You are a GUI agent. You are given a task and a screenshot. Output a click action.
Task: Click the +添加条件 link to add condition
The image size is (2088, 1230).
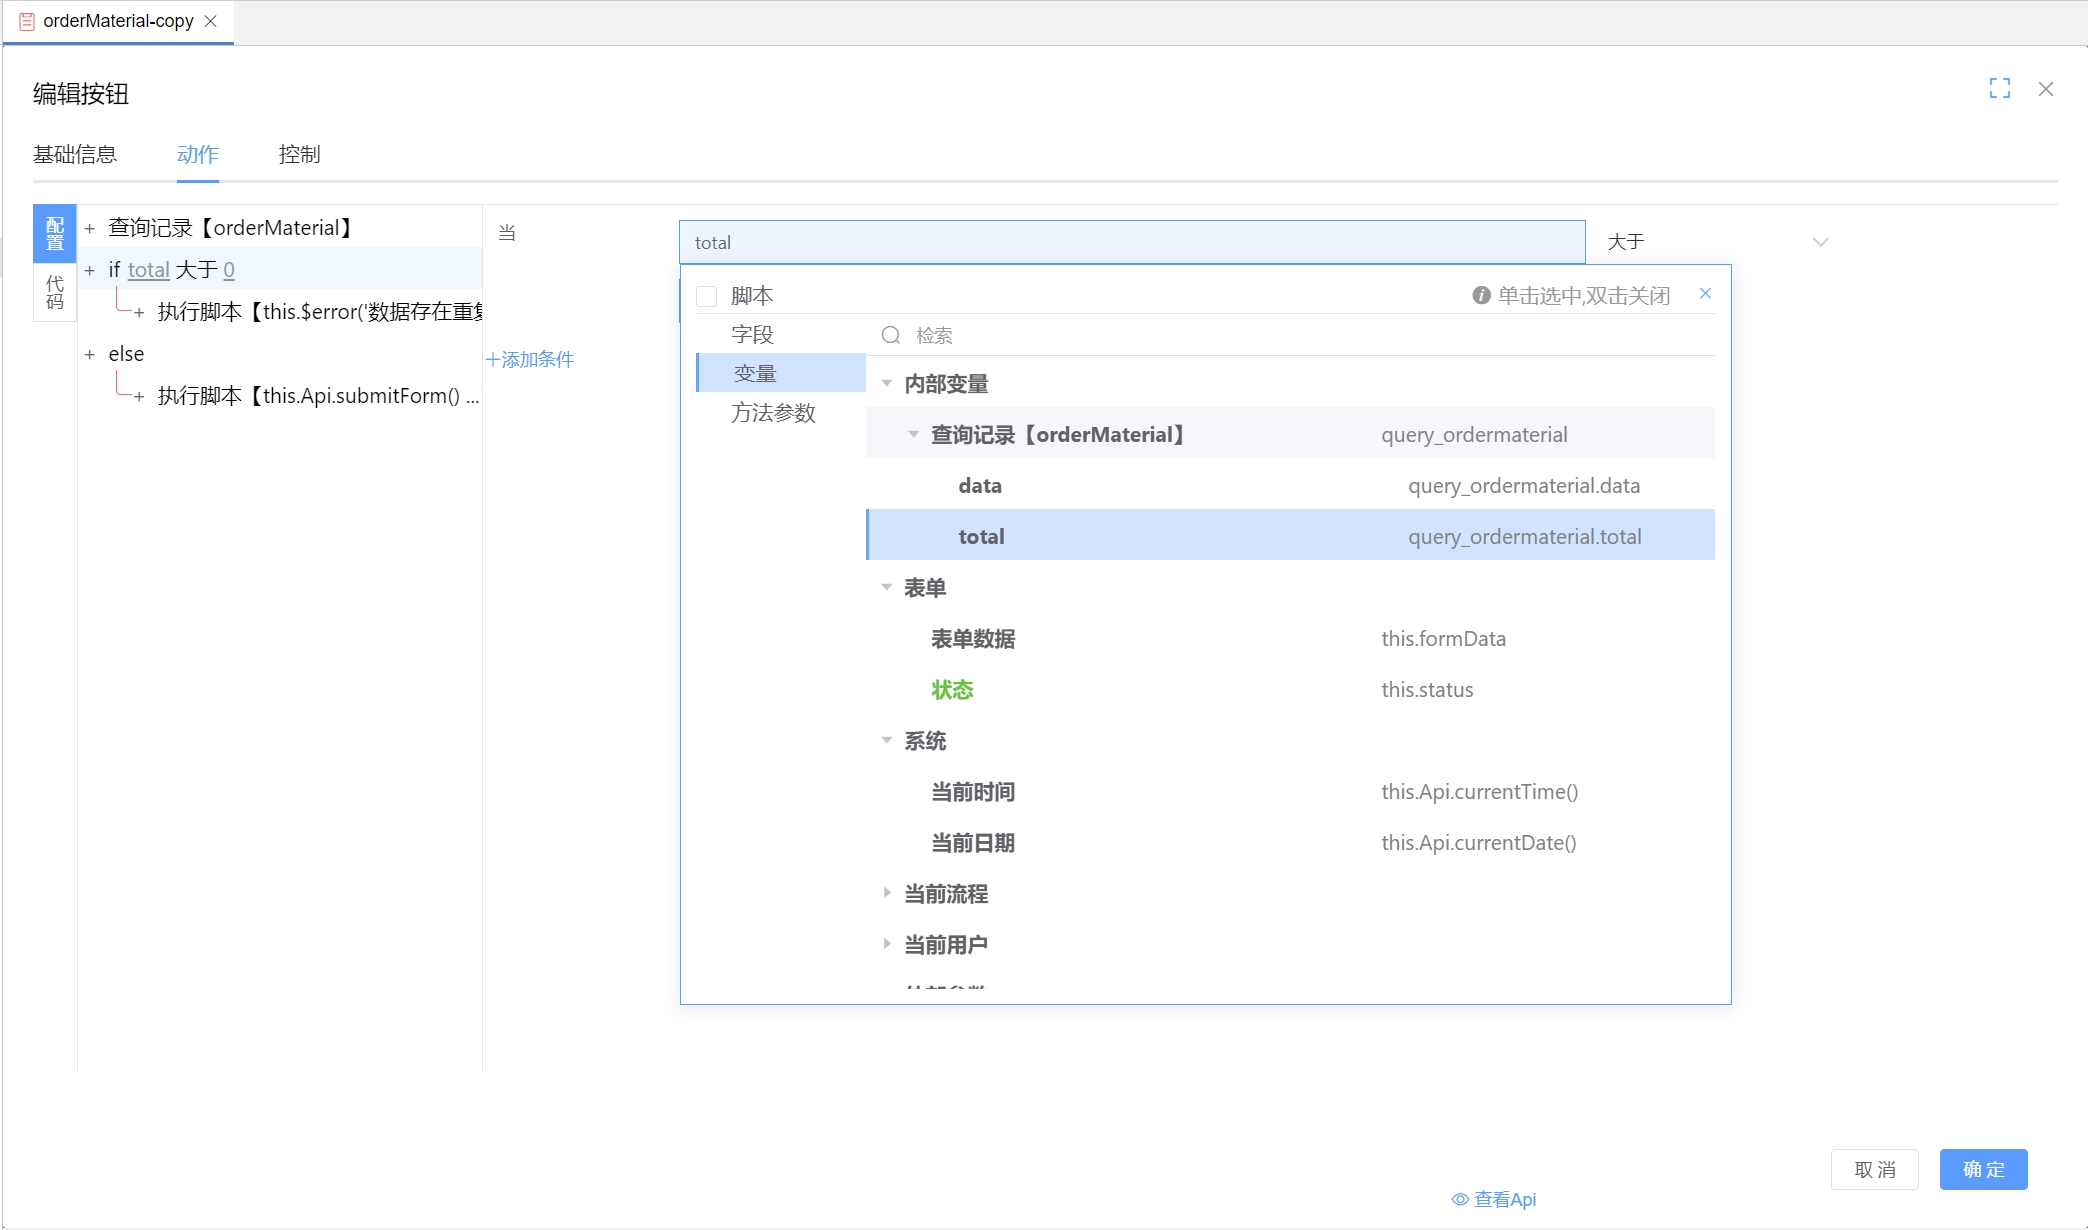pos(530,358)
